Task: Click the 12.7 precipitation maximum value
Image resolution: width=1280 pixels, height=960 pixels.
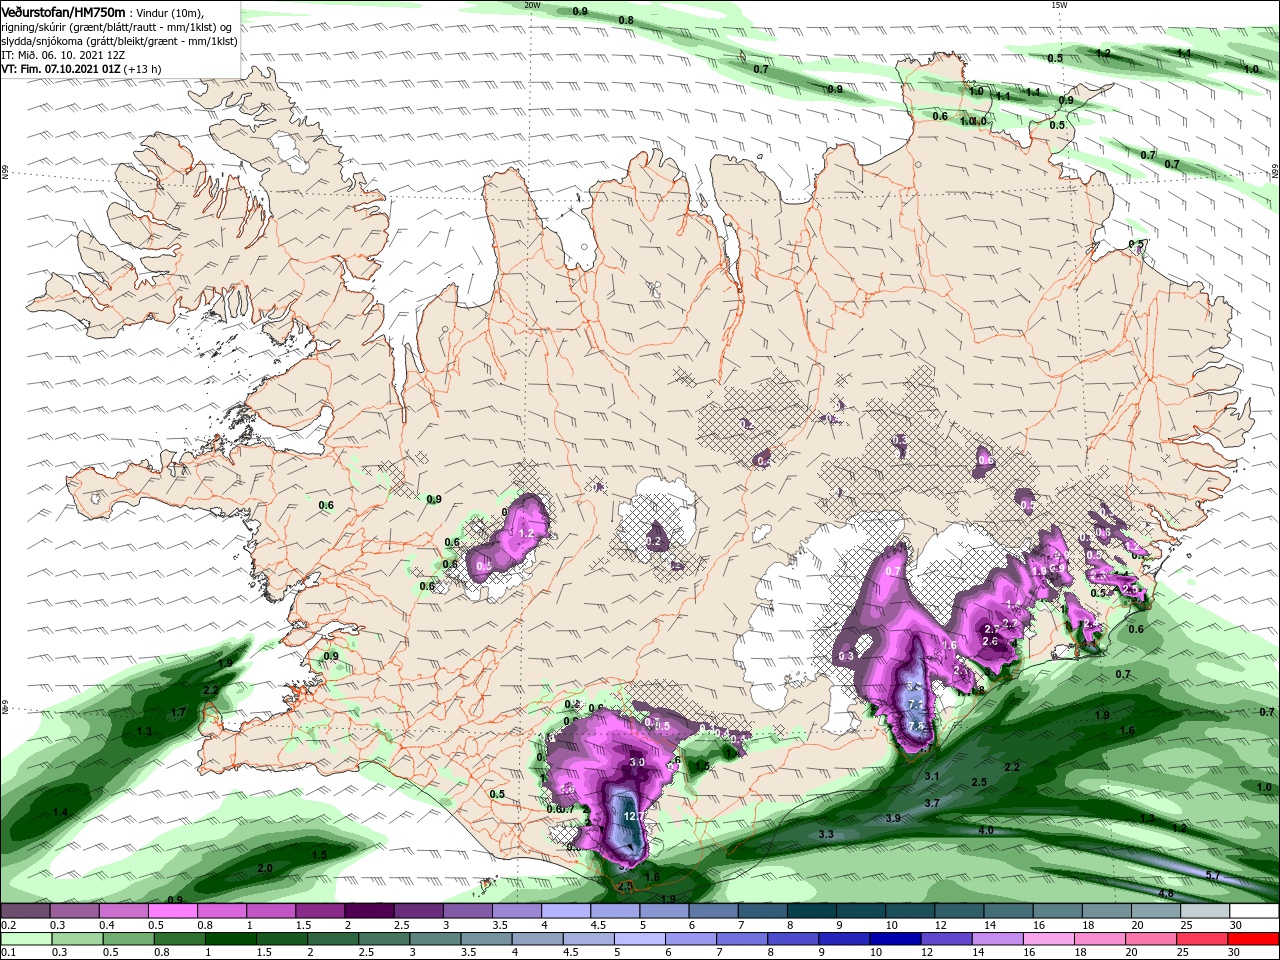Action: click(x=632, y=816)
